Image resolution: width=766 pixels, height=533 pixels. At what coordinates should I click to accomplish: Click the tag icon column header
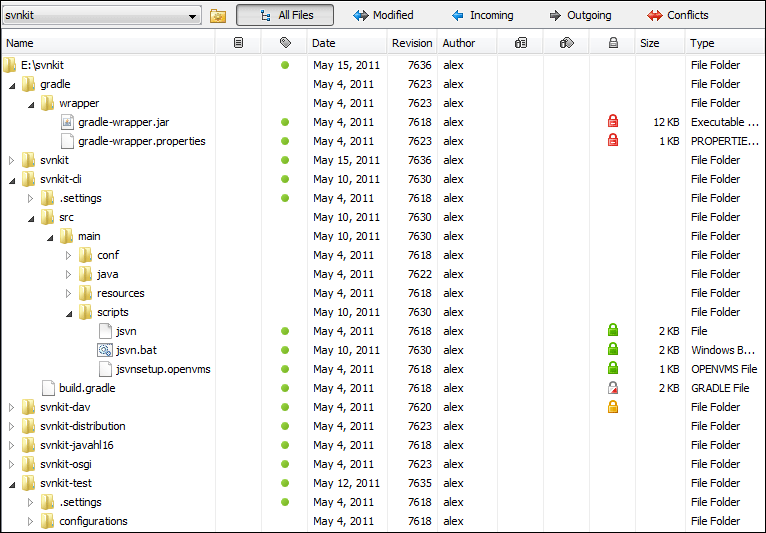point(285,43)
